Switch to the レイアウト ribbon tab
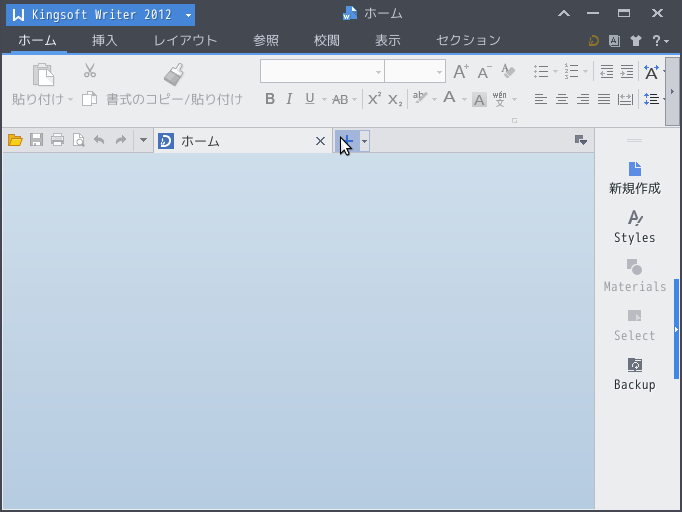 [x=186, y=40]
